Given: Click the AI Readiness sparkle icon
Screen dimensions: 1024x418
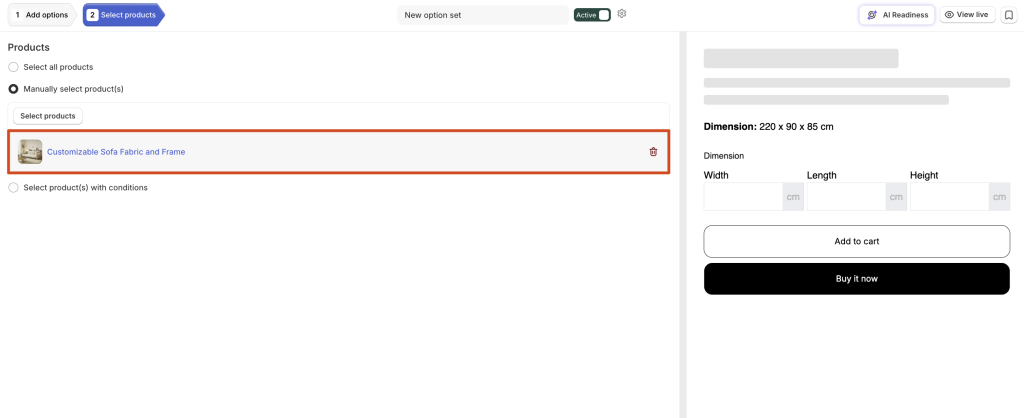Looking at the screenshot, I should [872, 15].
